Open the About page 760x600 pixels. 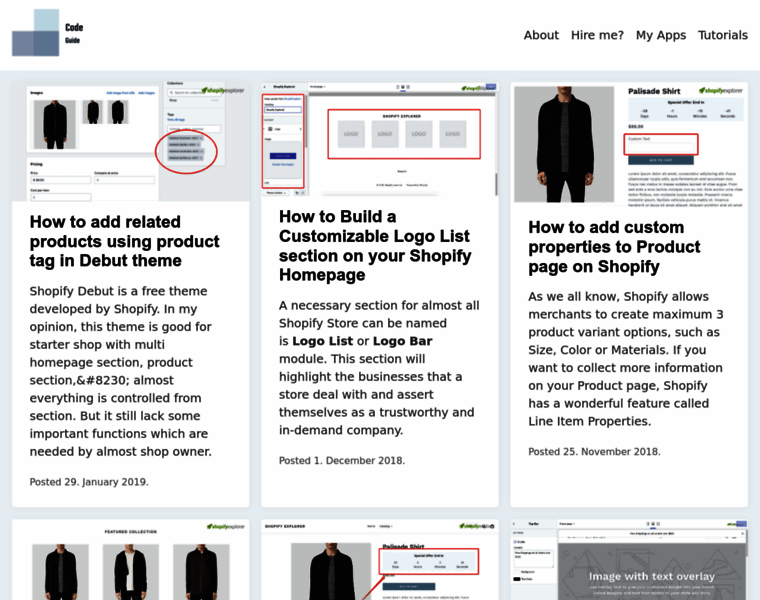coord(541,35)
